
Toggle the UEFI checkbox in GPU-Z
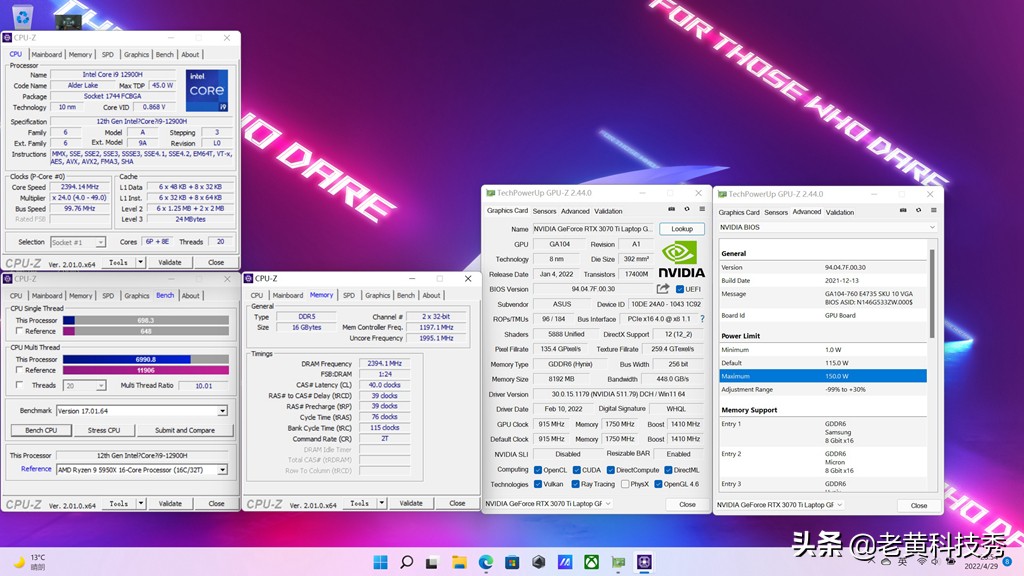(680, 289)
